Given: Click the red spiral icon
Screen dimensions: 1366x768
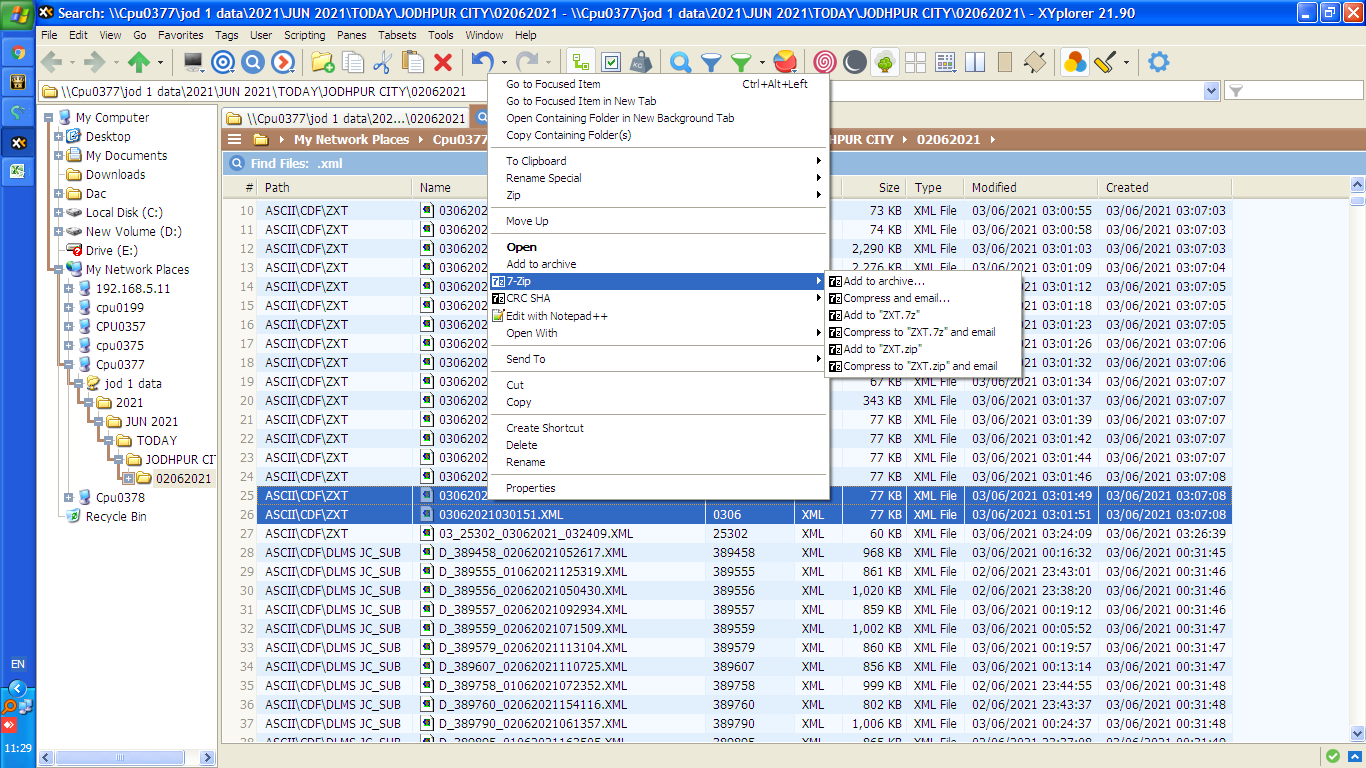Looking at the screenshot, I should pyautogui.click(x=825, y=63).
